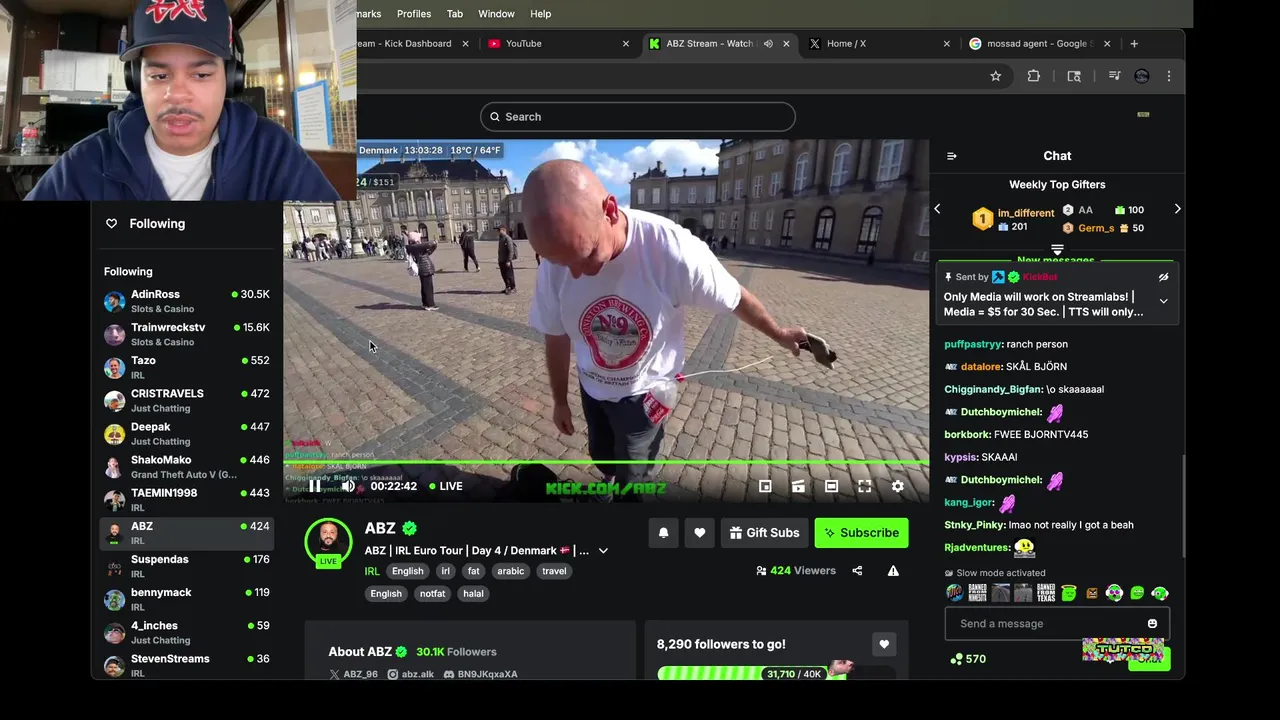This screenshot has height=720, width=1280.
Task: Click the Following heart header
Action: click(x=145, y=224)
